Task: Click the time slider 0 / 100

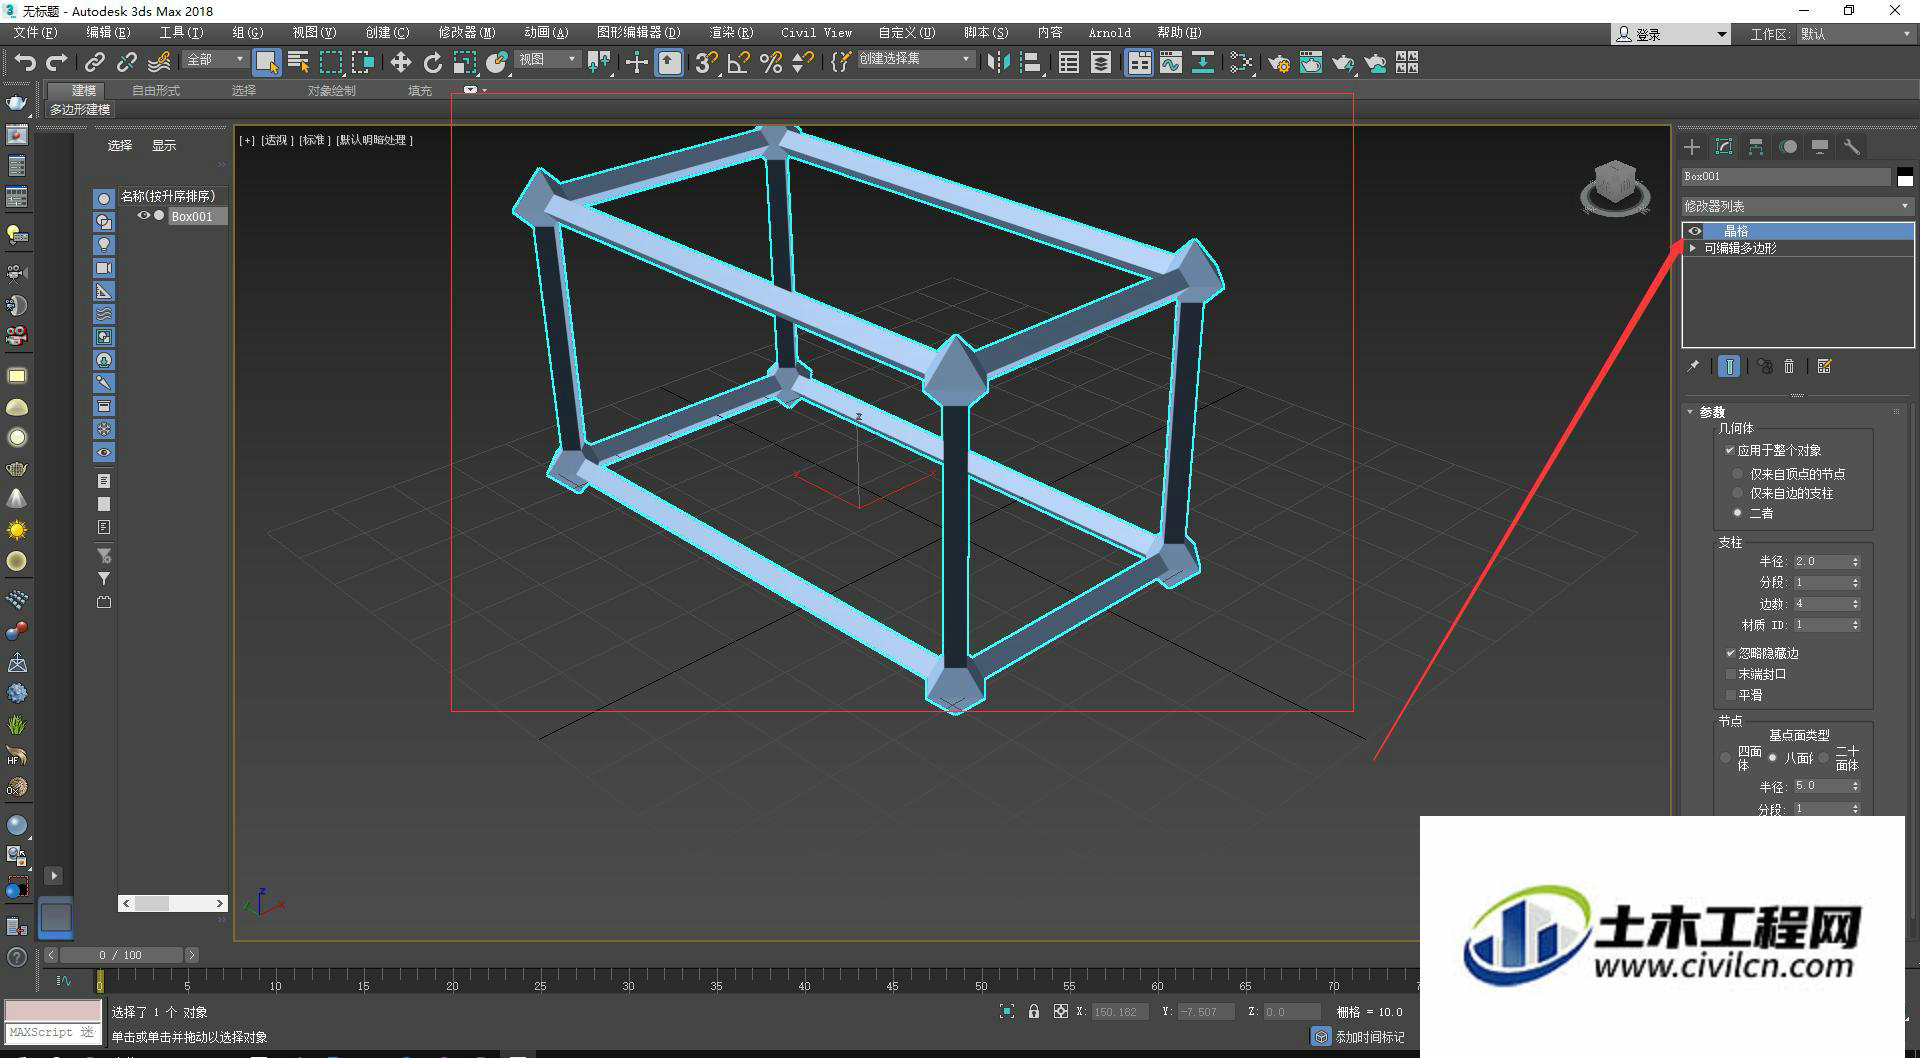Action: pyautogui.click(x=120, y=955)
